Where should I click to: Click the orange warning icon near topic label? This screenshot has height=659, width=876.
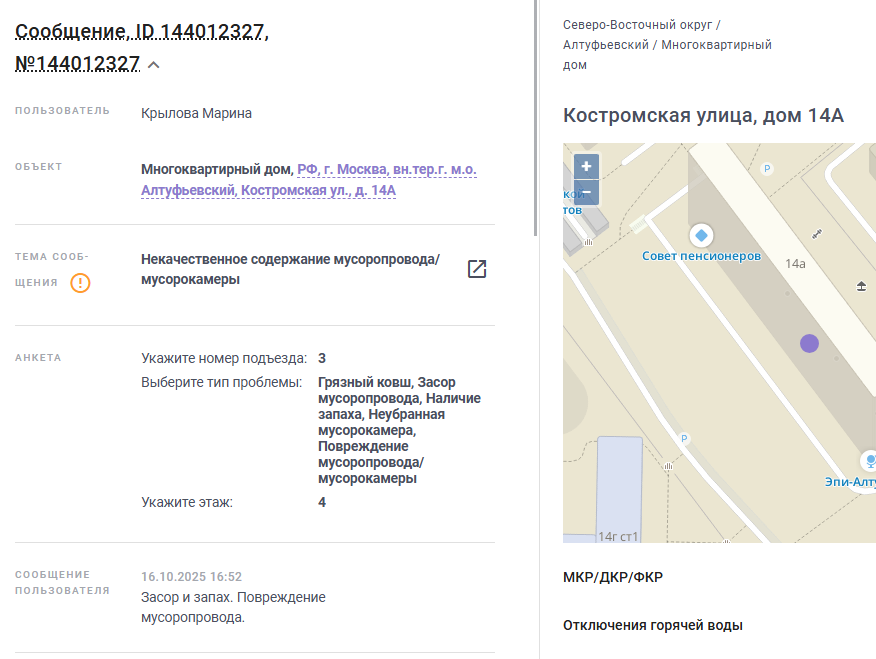click(x=80, y=283)
